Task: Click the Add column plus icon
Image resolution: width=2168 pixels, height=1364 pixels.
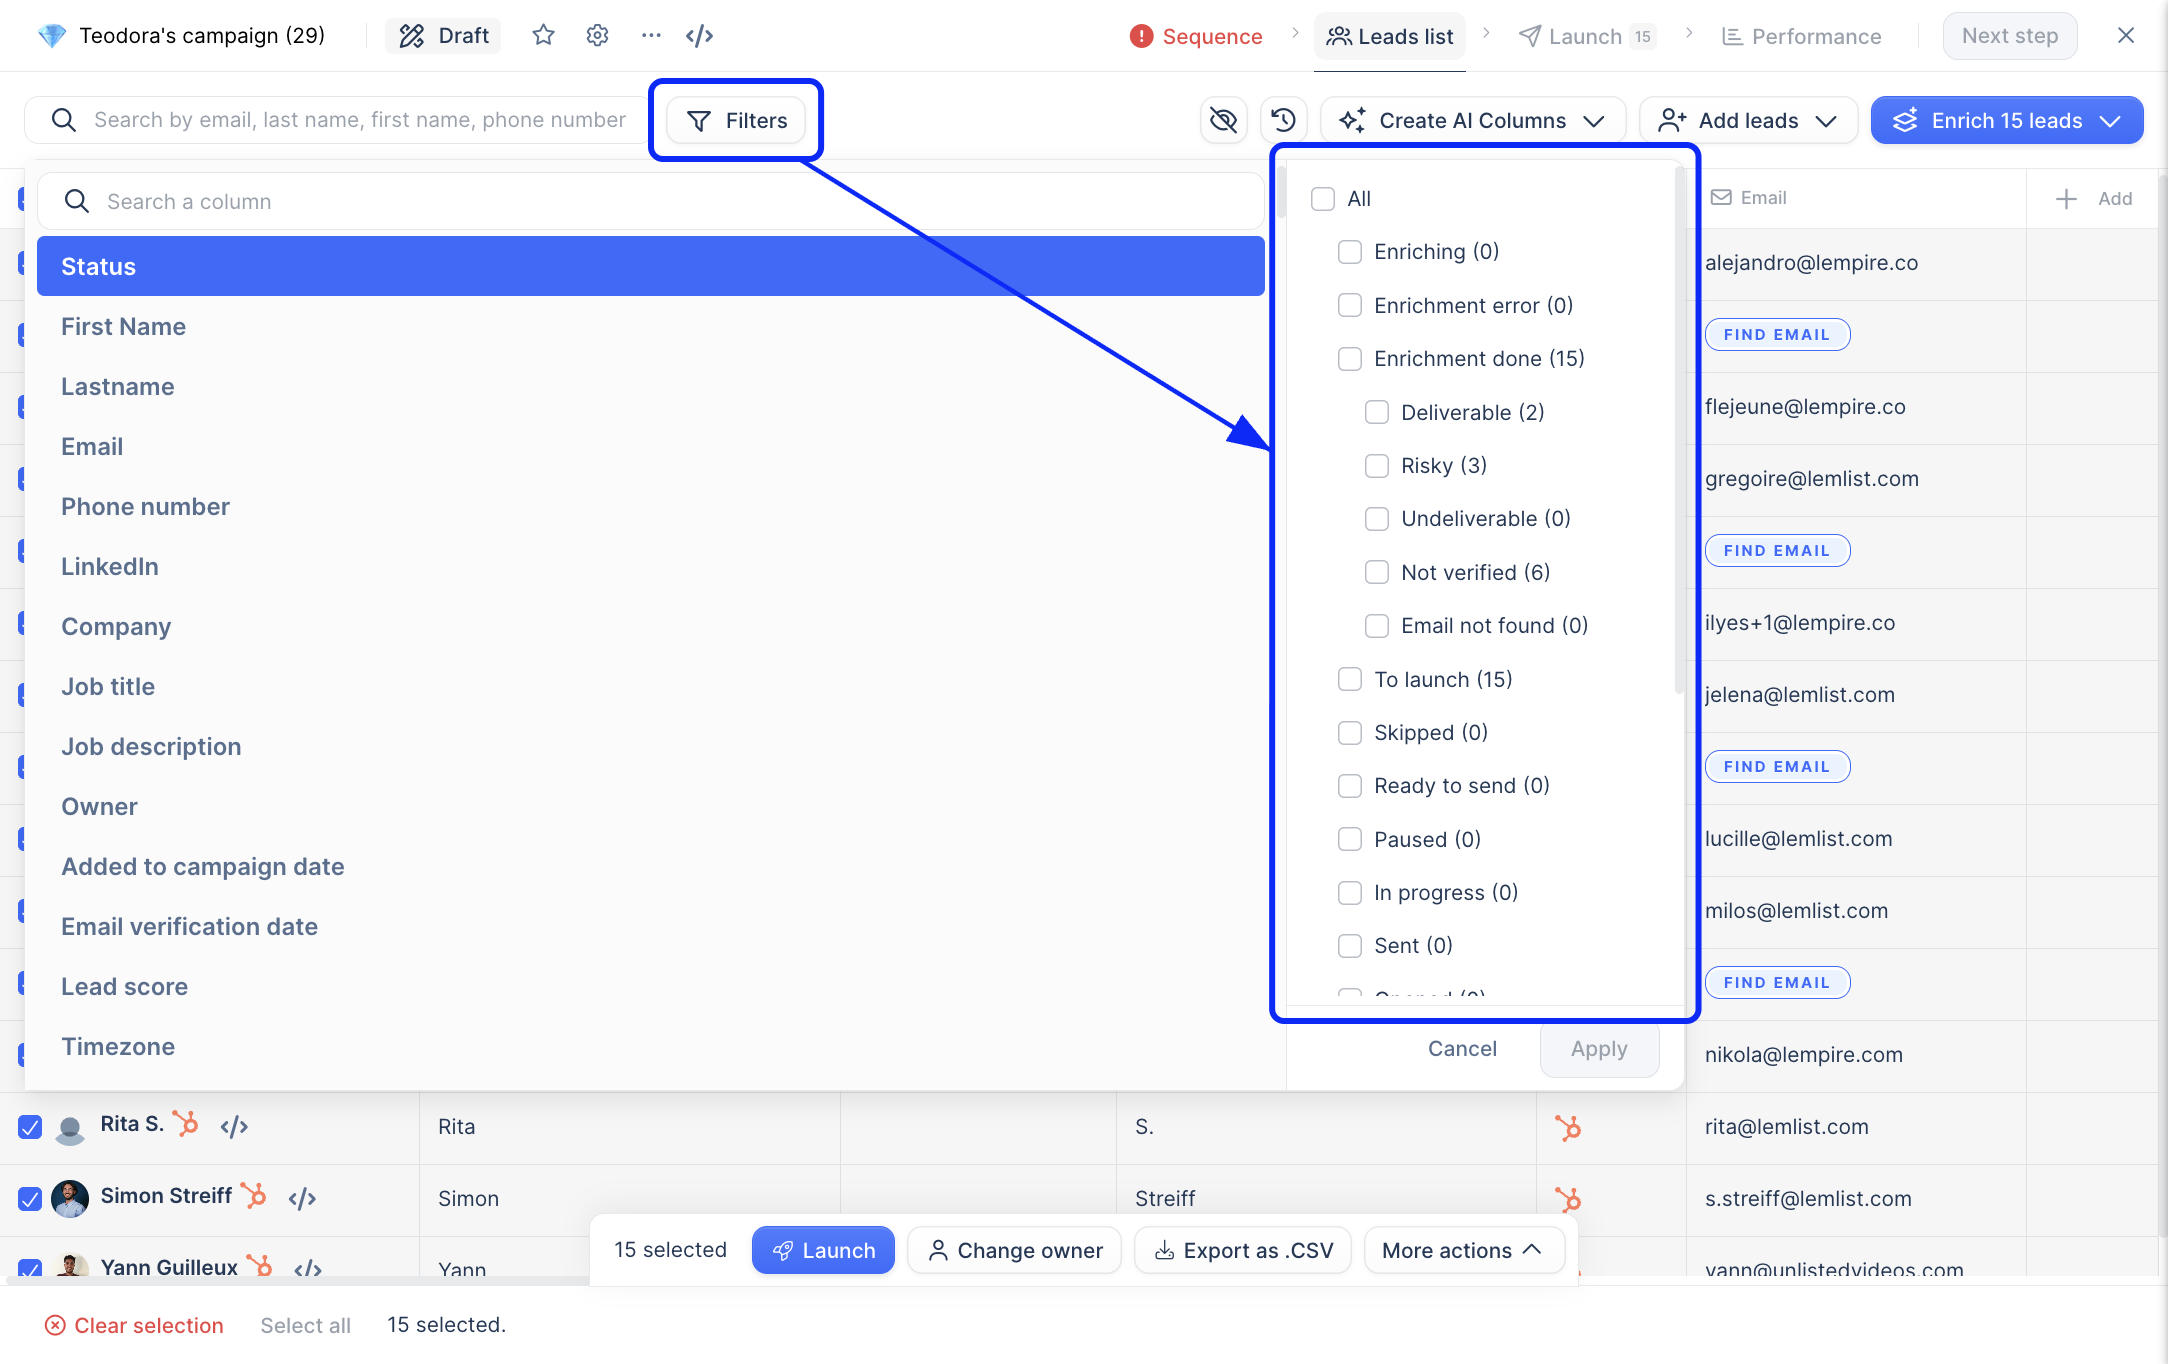Action: pyautogui.click(x=2066, y=199)
